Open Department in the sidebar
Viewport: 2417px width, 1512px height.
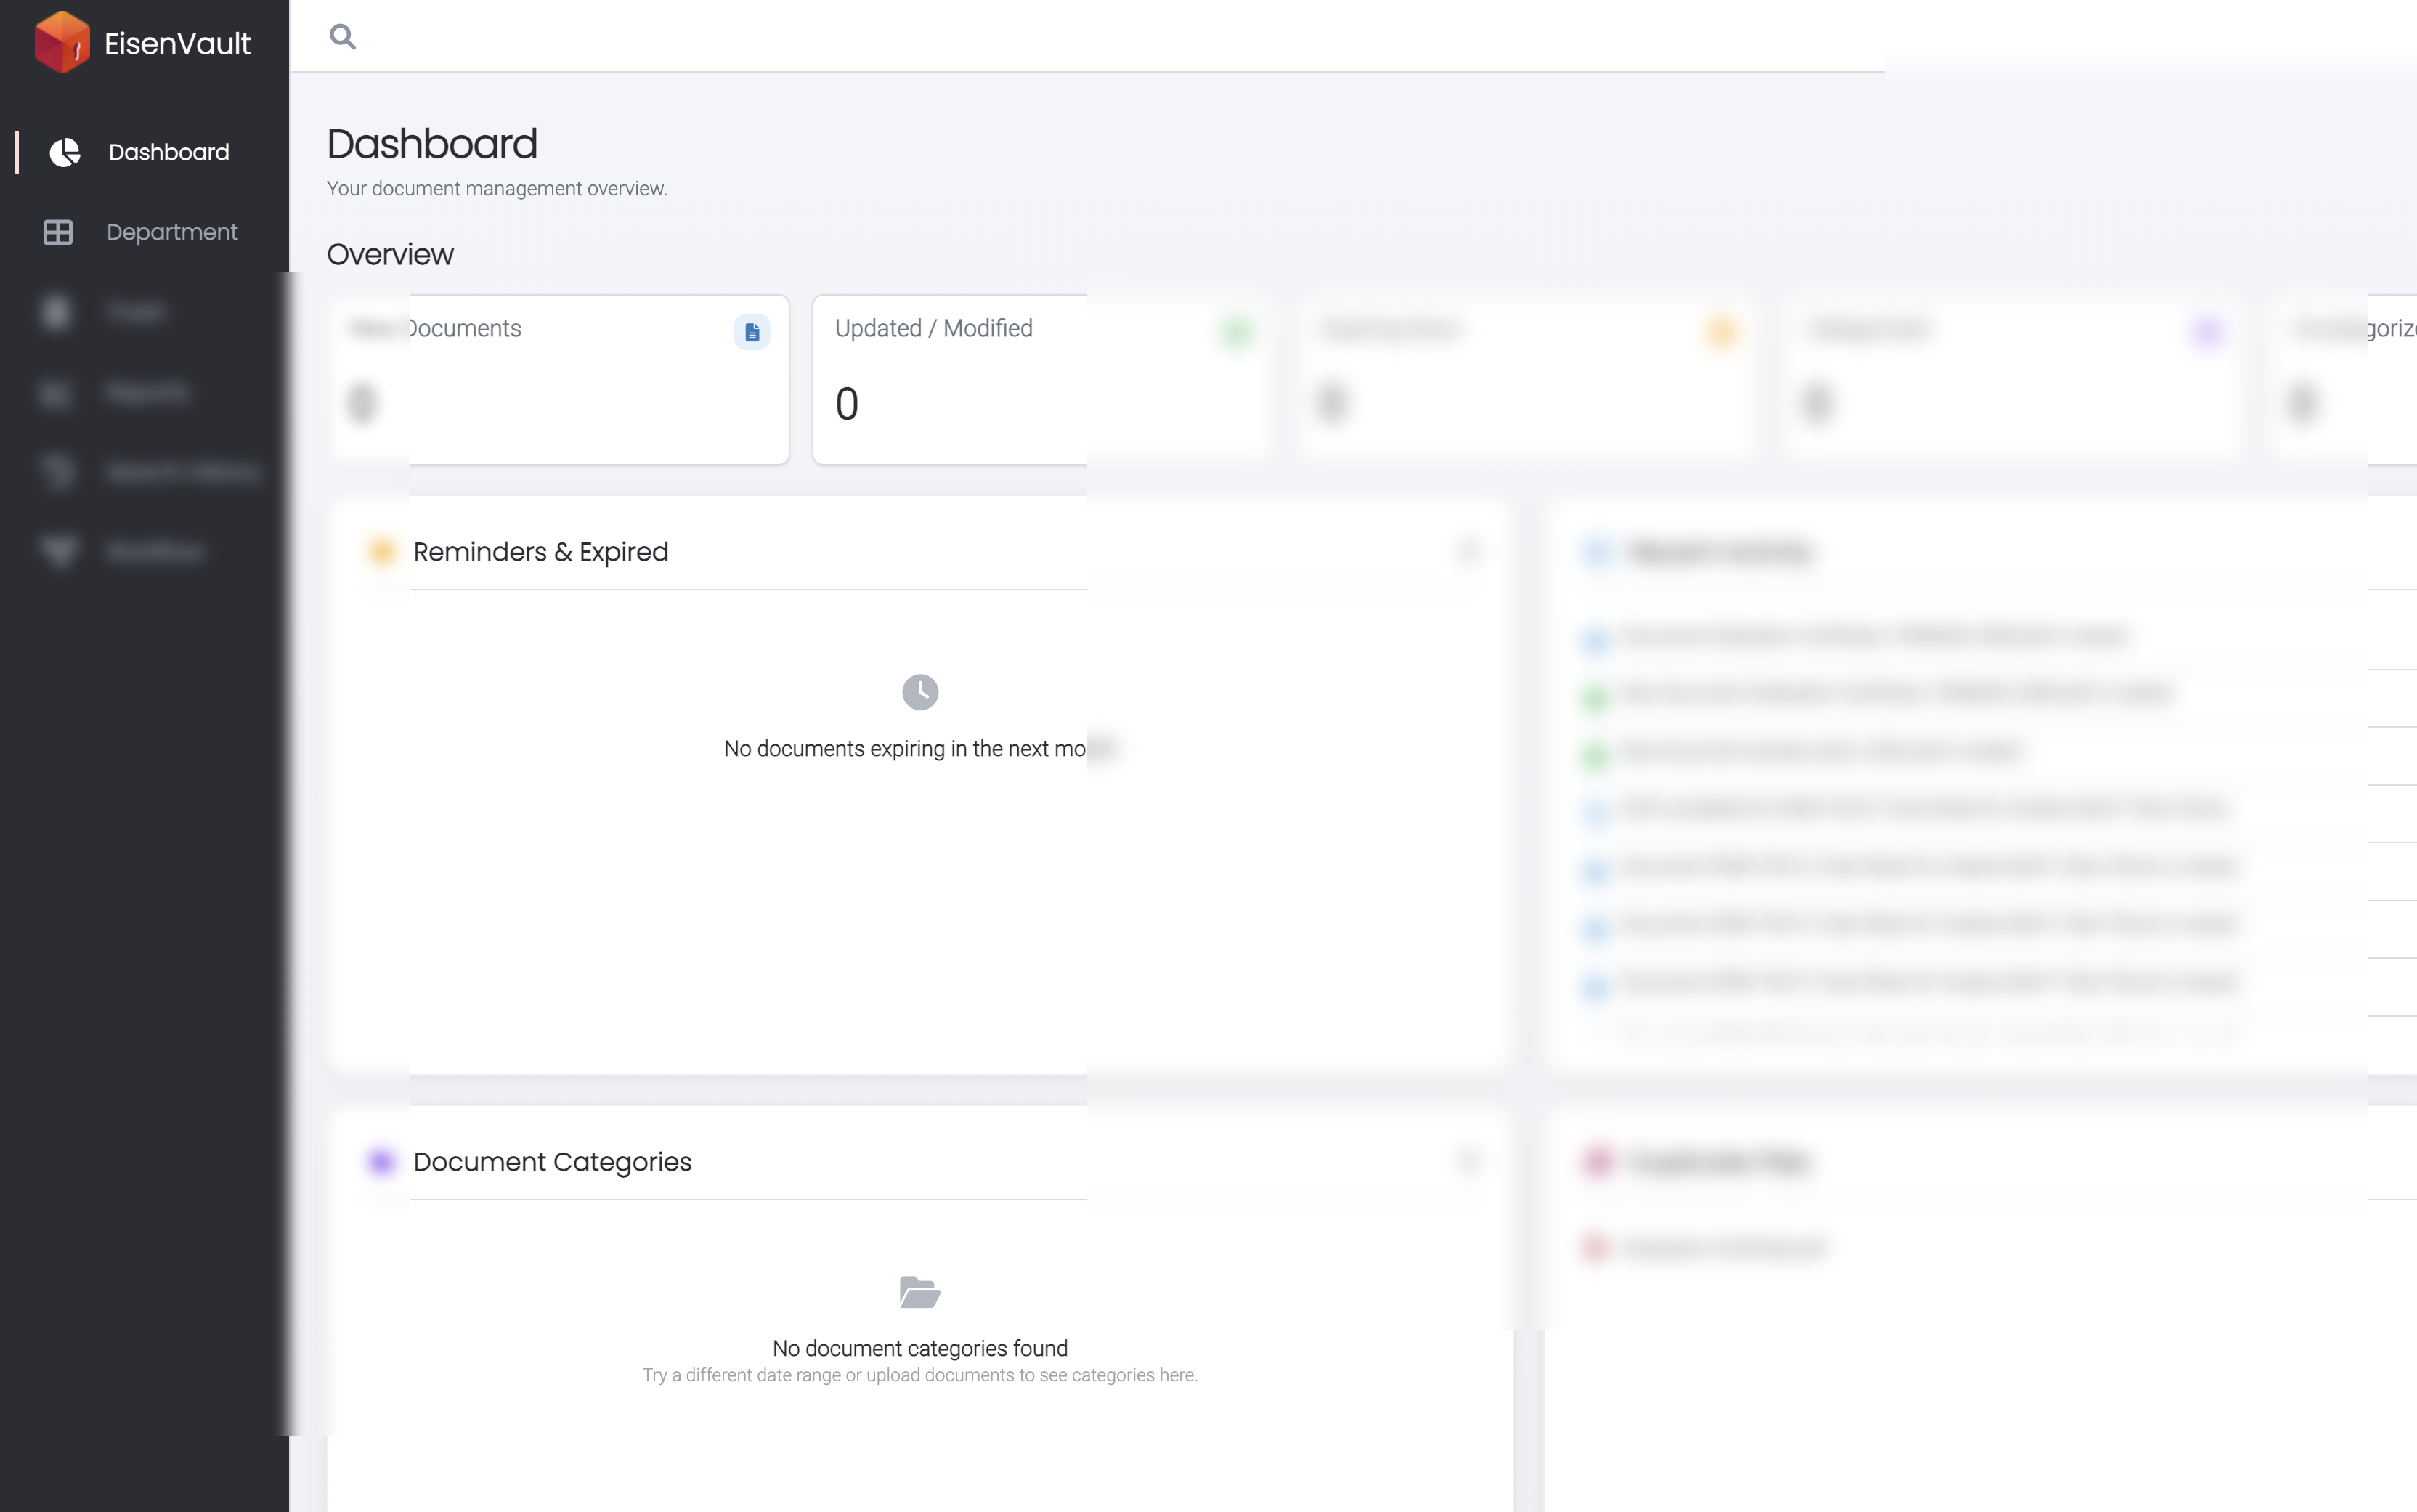pos(172,232)
